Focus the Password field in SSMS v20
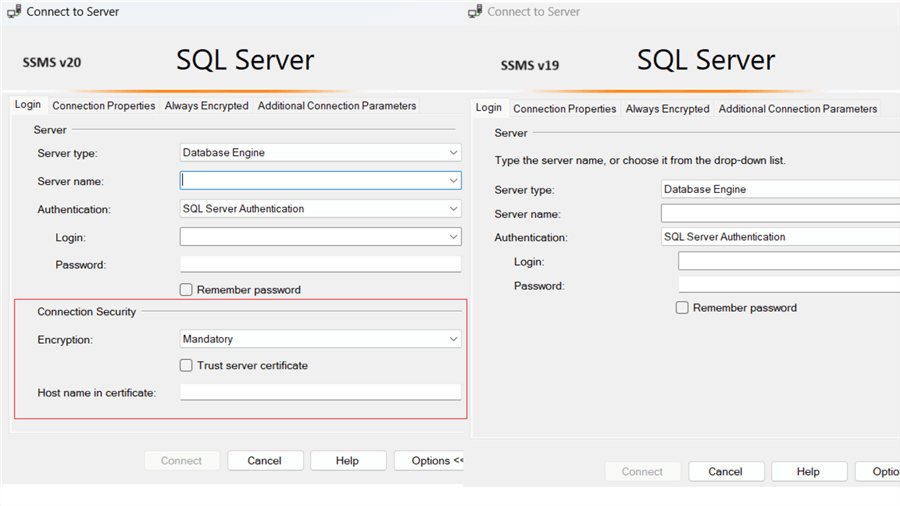Image resolution: width=900 pixels, height=506 pixels. click(320, 265)
